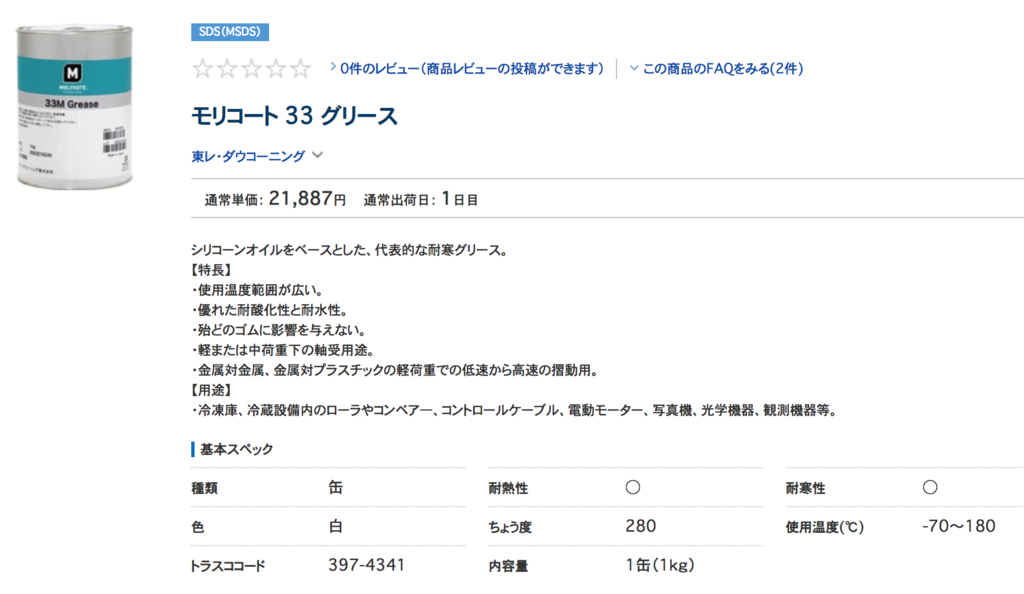
Task: Rate the product five stars
Action: pos(301,68)
